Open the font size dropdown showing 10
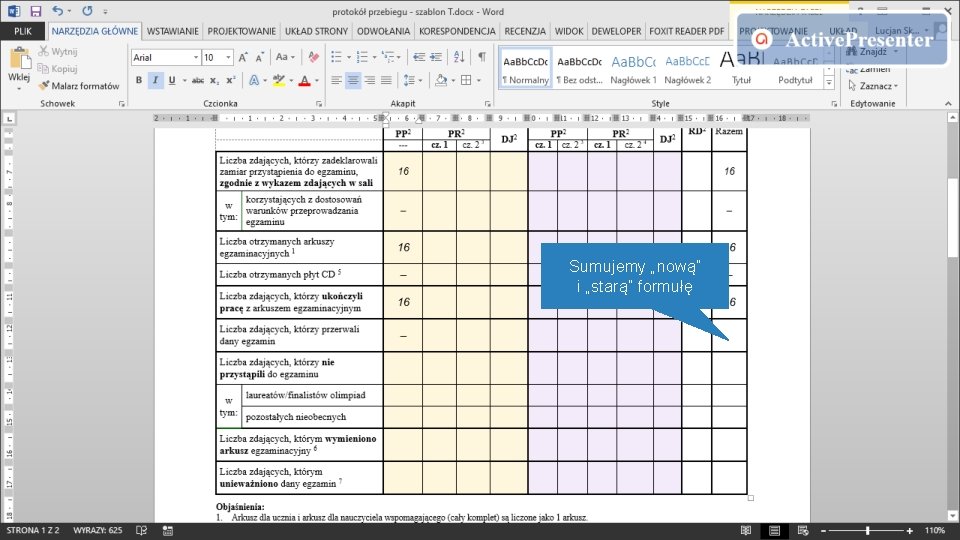Image resolution: width=960 pixels, height=540 pixels. click(228, 57)
